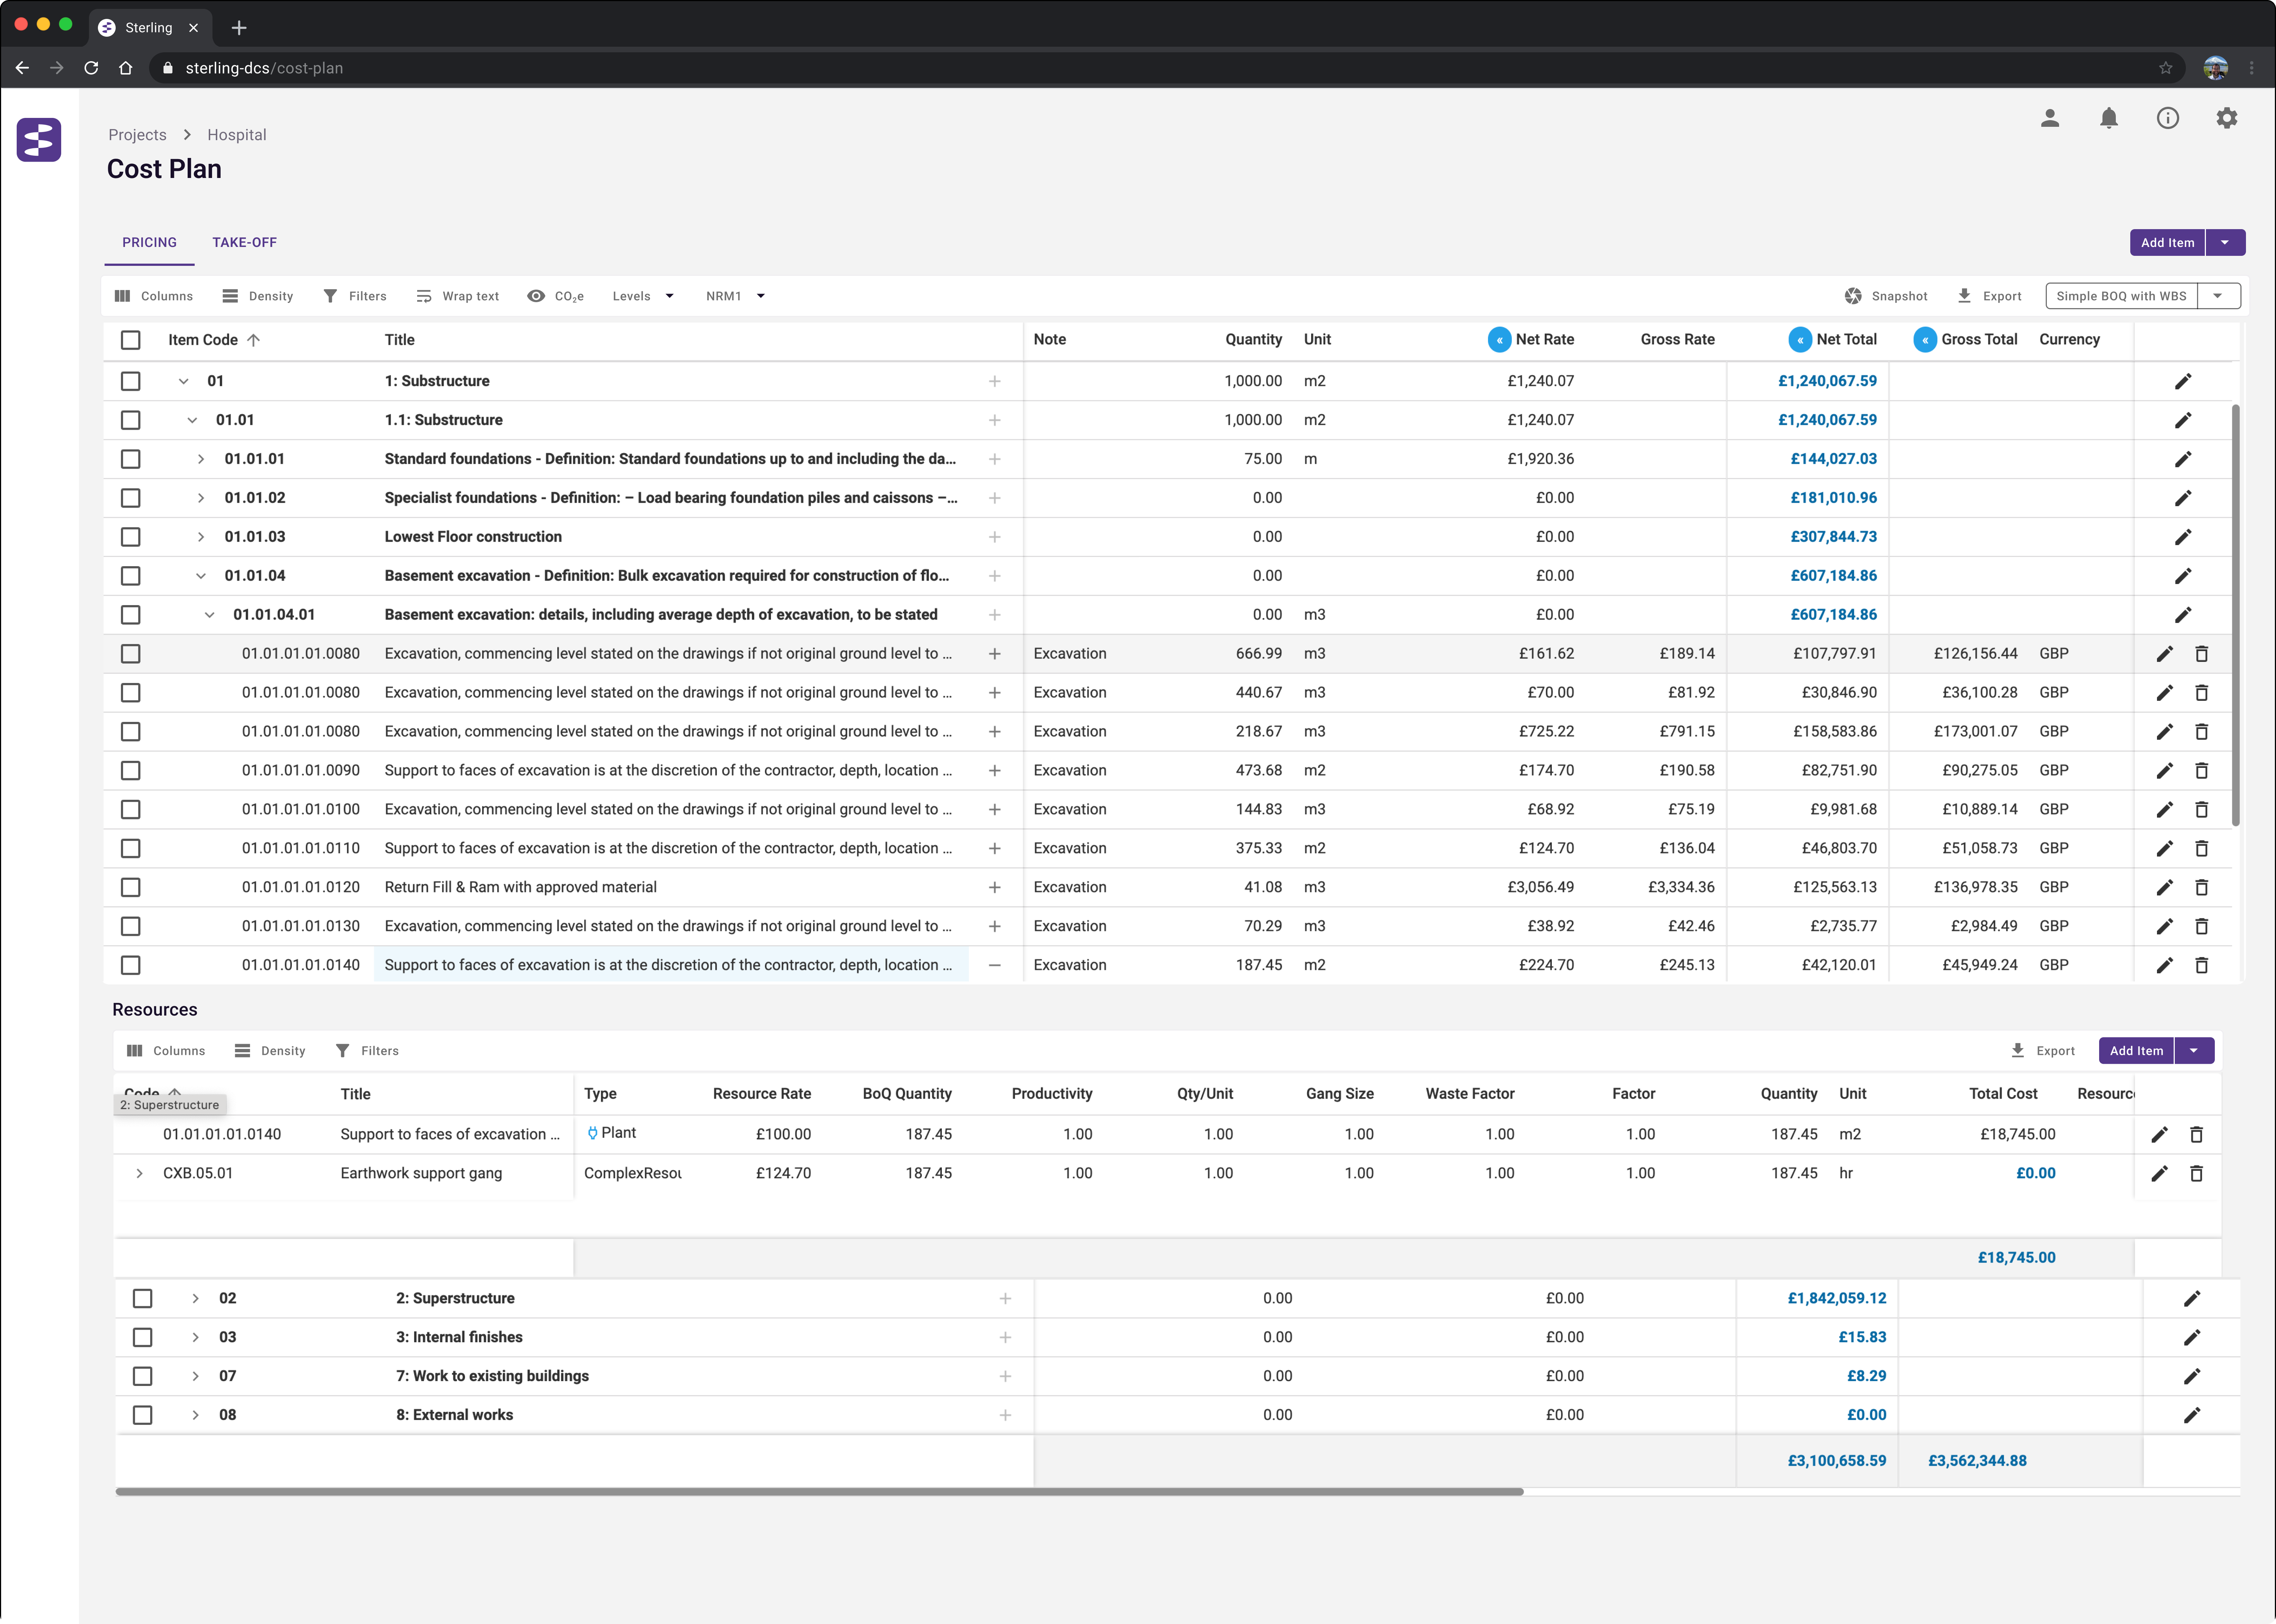
Task: Delete the 01.01.01.01.0140 cost plan row
Action: [x=2201, y=965]
